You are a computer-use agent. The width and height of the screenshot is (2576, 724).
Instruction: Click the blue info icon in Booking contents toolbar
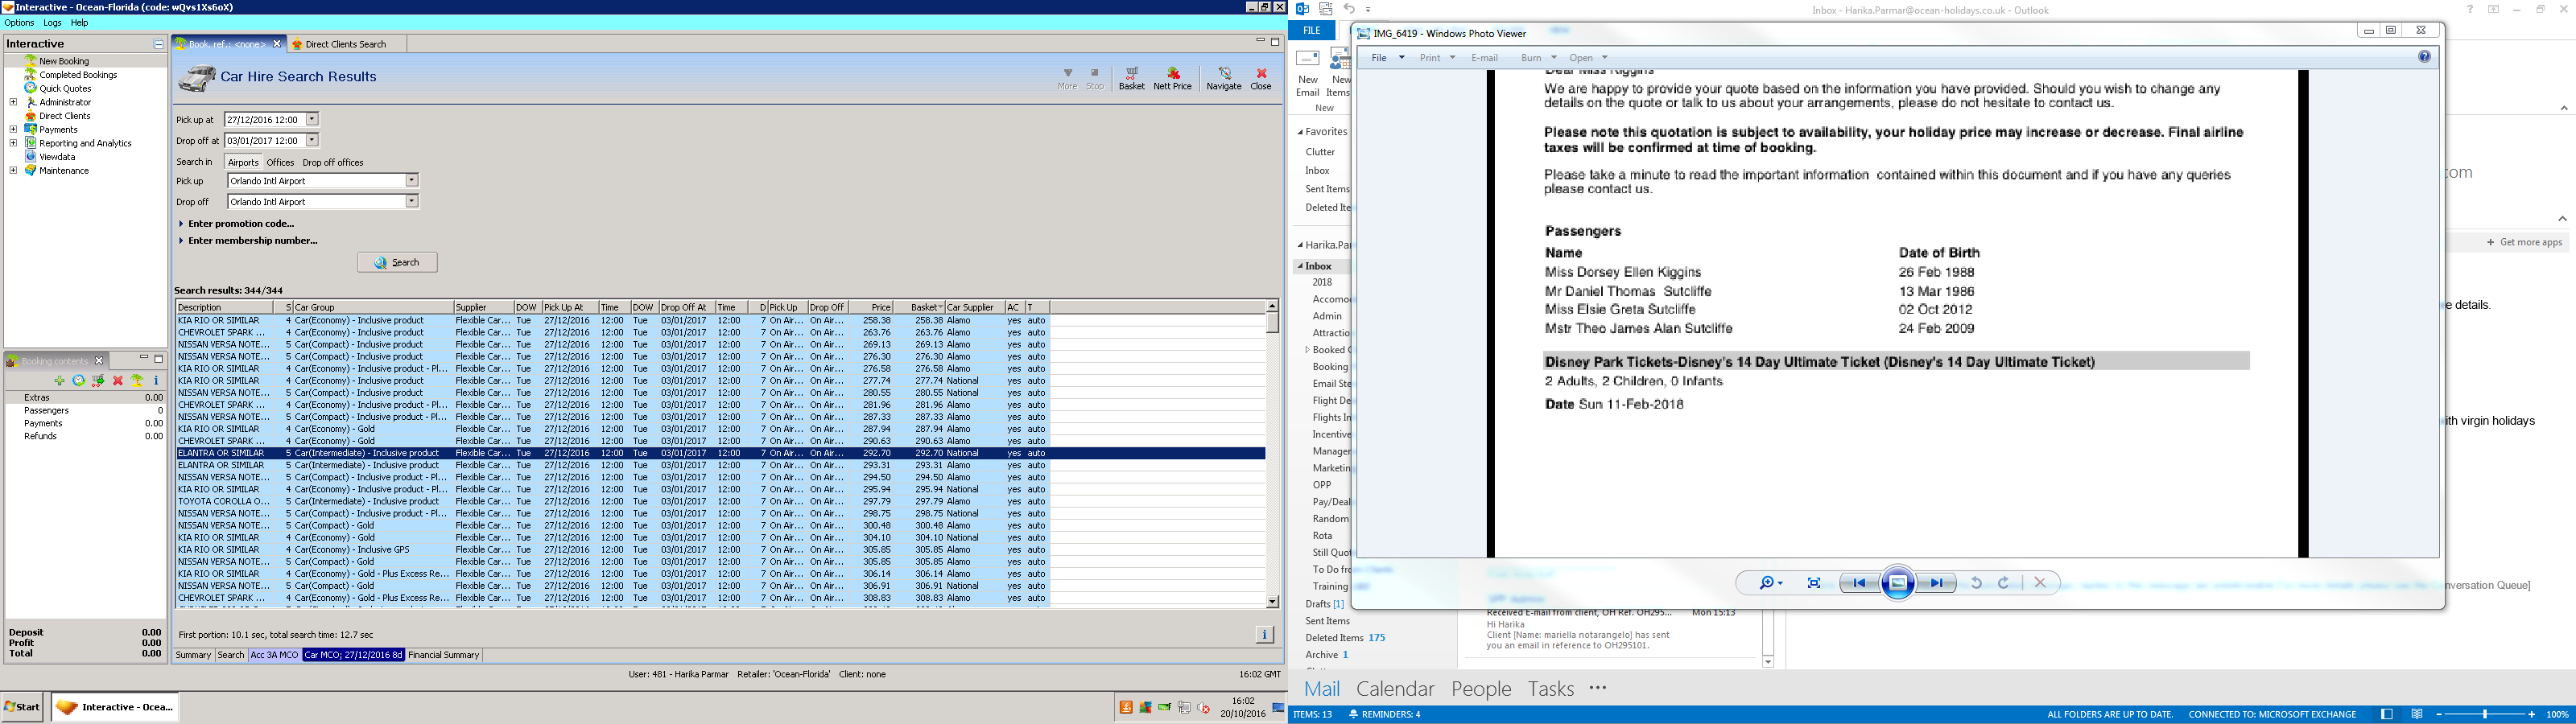156,381
